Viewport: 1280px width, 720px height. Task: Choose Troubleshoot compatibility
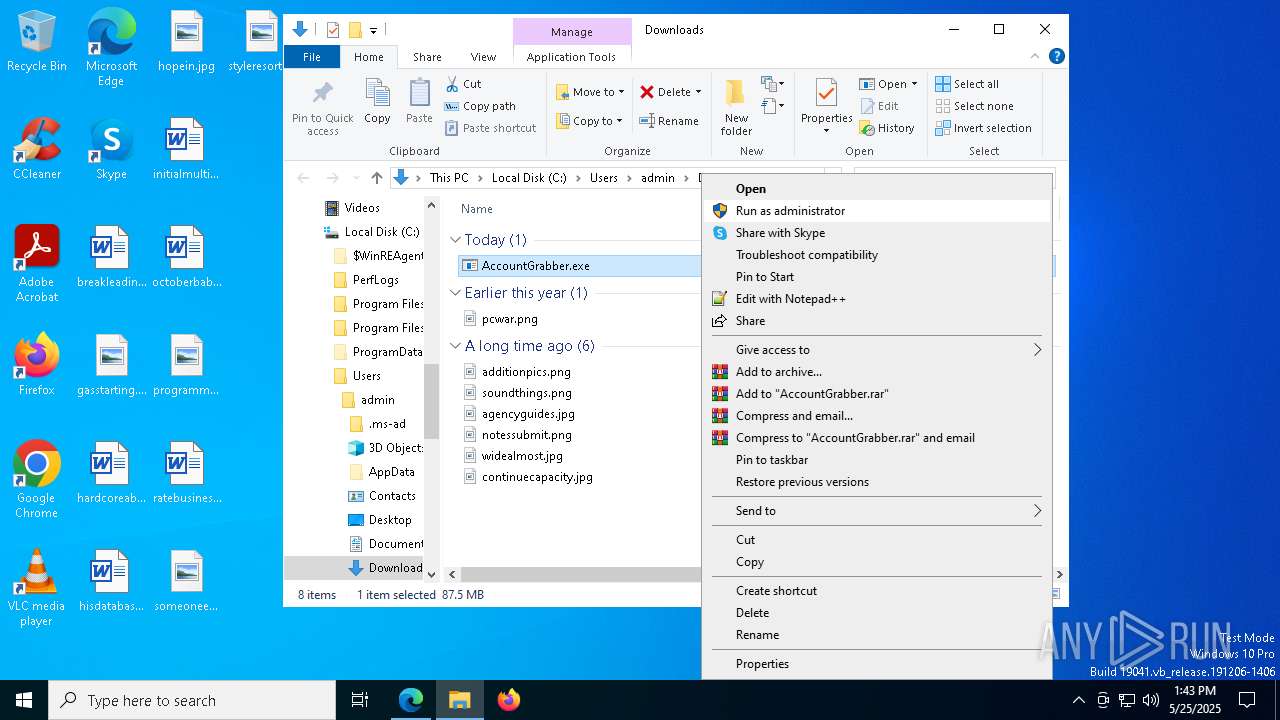876,255
